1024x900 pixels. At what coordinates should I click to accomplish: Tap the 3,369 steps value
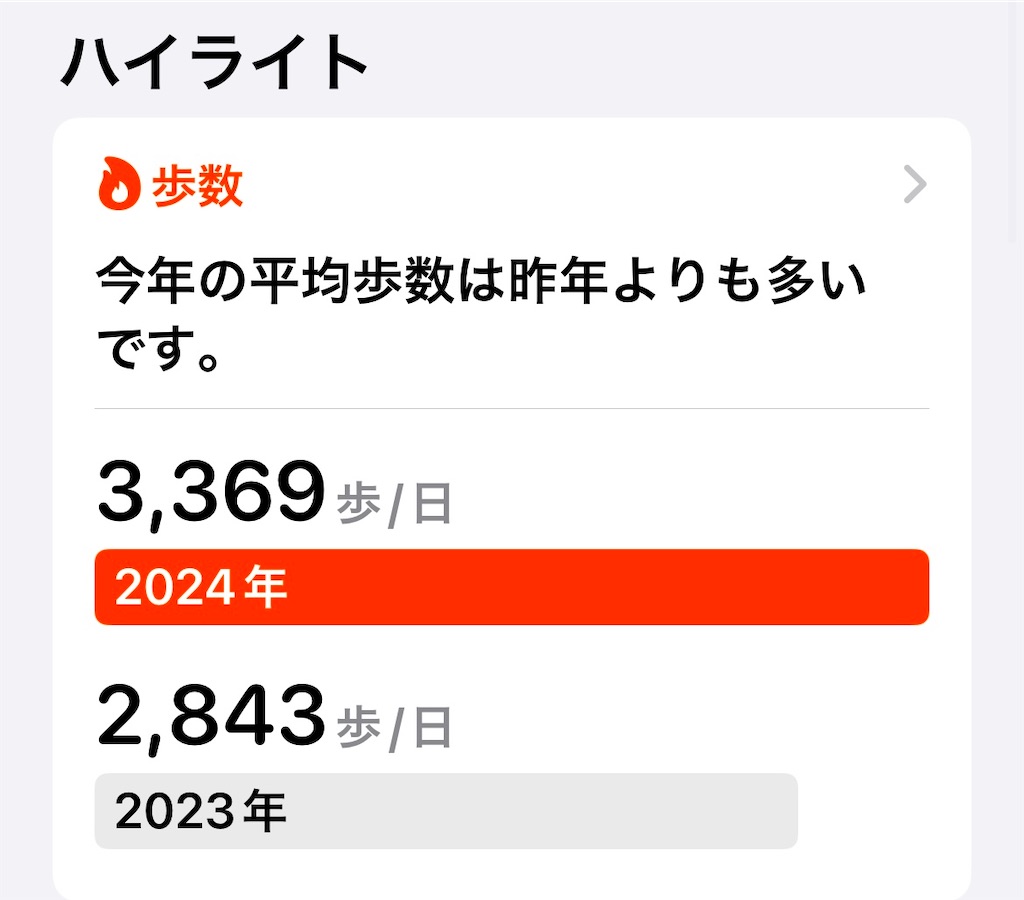(x=210, y=490)
